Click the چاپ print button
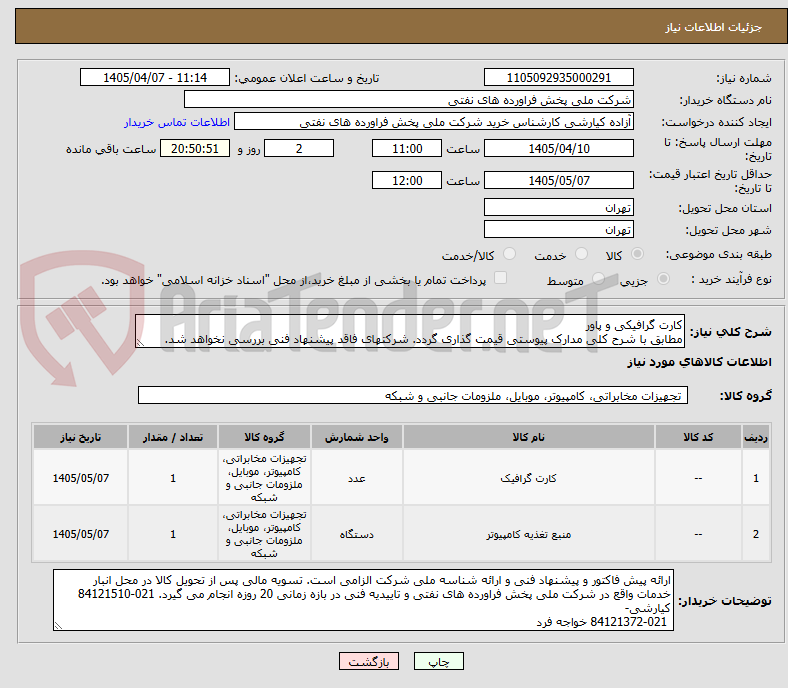Viewport: 788px width, 688px height. point(438,661)
